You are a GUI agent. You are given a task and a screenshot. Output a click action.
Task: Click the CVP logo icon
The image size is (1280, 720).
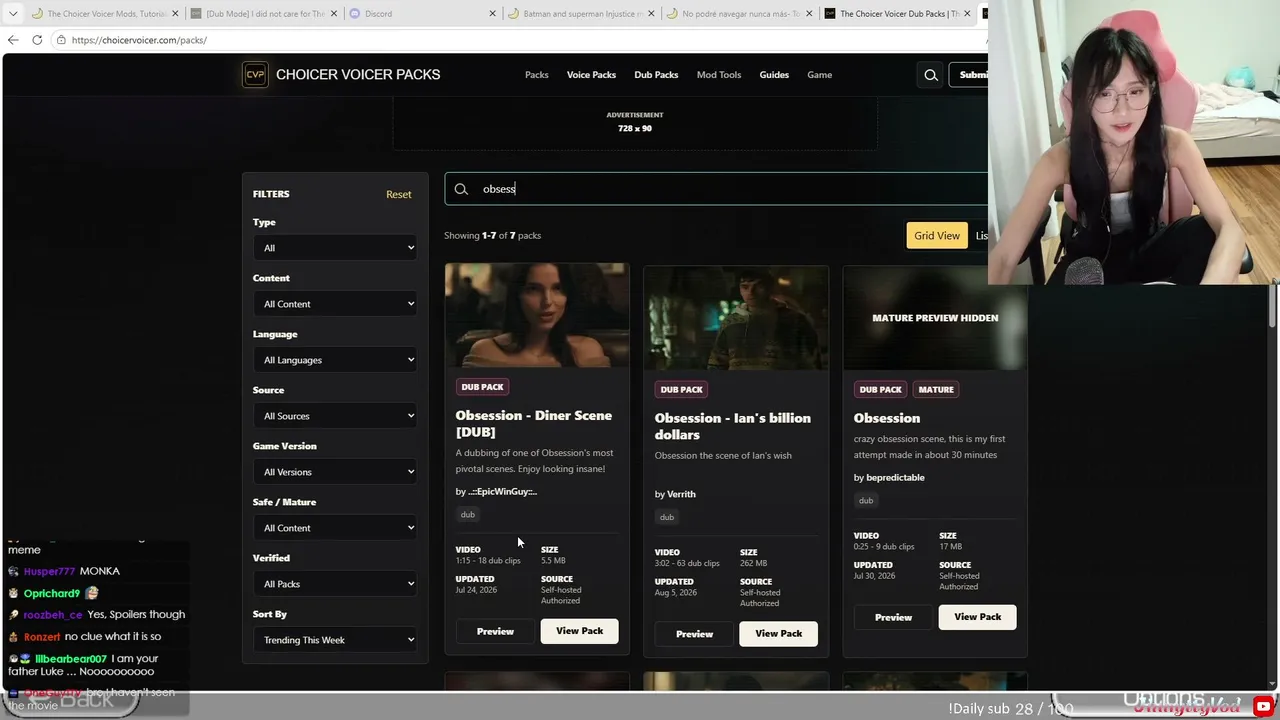coord(255,75)
